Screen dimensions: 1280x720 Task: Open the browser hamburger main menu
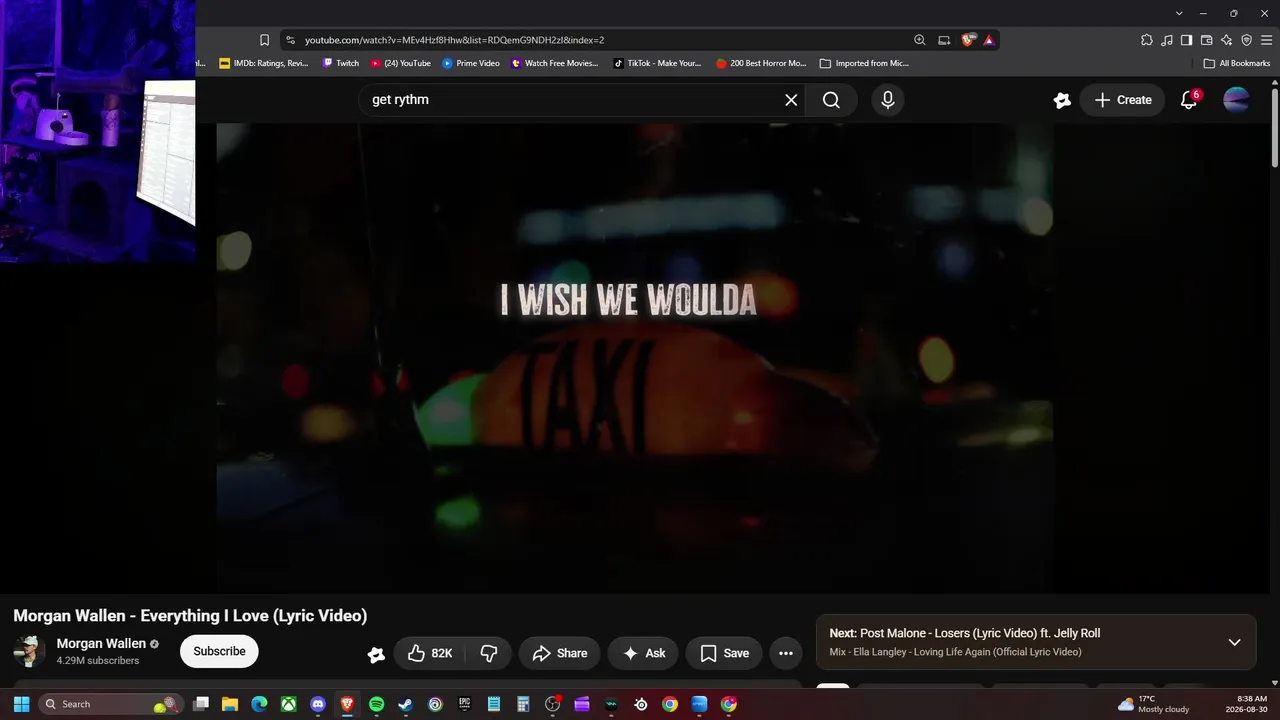pyautogui.click(x=1266, y=40)
